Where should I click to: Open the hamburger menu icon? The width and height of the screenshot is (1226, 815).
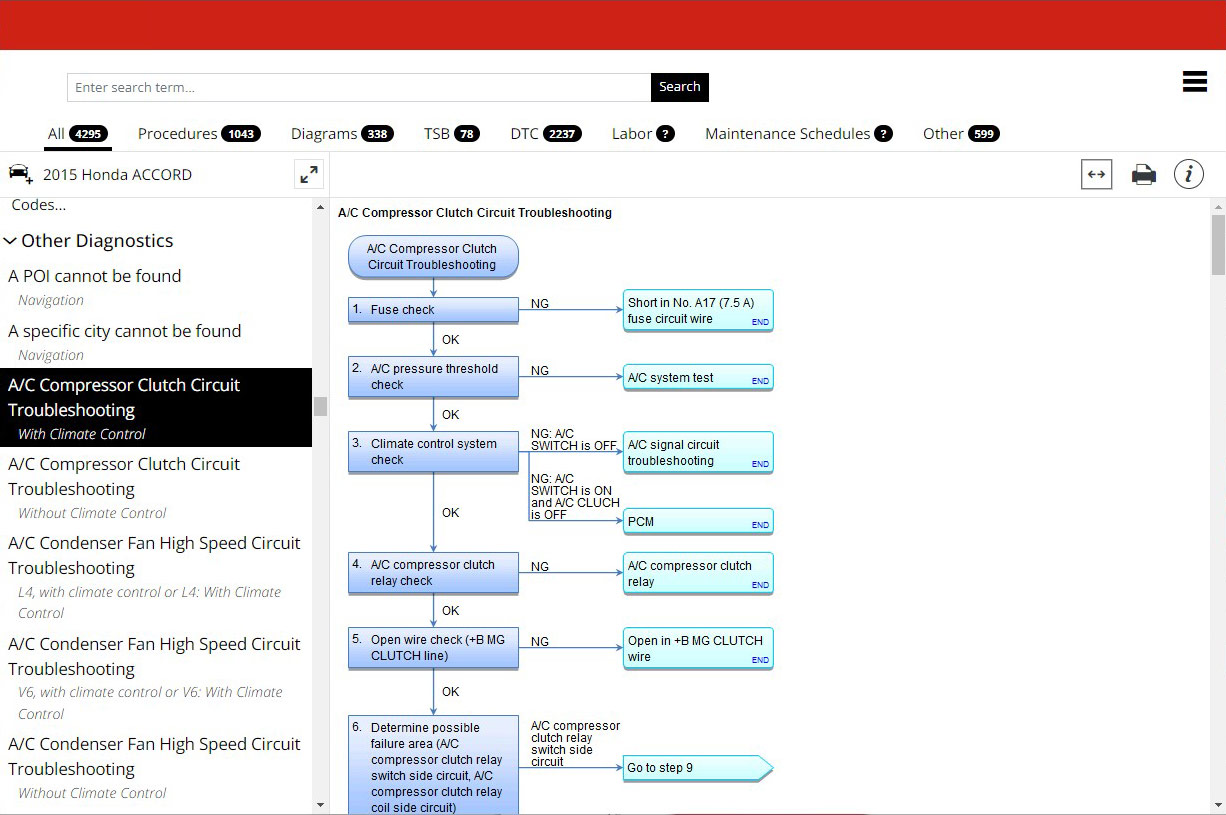tap(1194, 82)
